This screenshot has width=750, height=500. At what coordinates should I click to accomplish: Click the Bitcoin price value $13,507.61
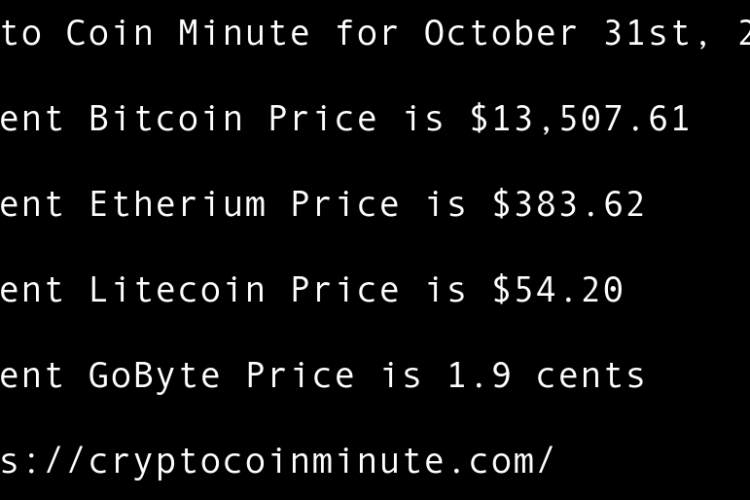pos(580,119)
